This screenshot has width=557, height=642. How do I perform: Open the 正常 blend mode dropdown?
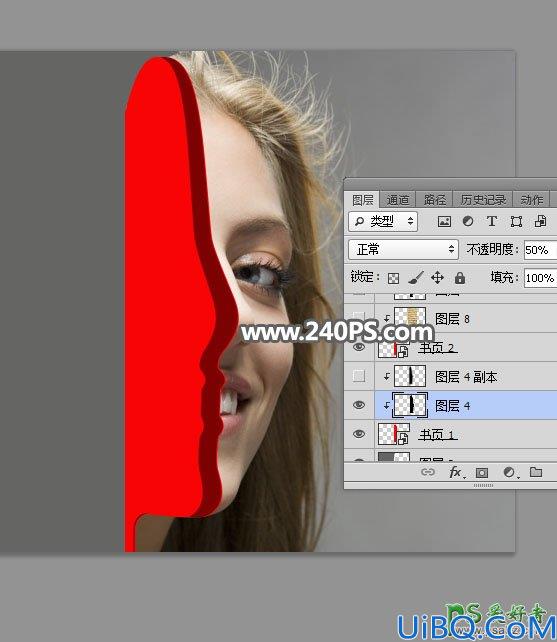(x=403, y=249)
